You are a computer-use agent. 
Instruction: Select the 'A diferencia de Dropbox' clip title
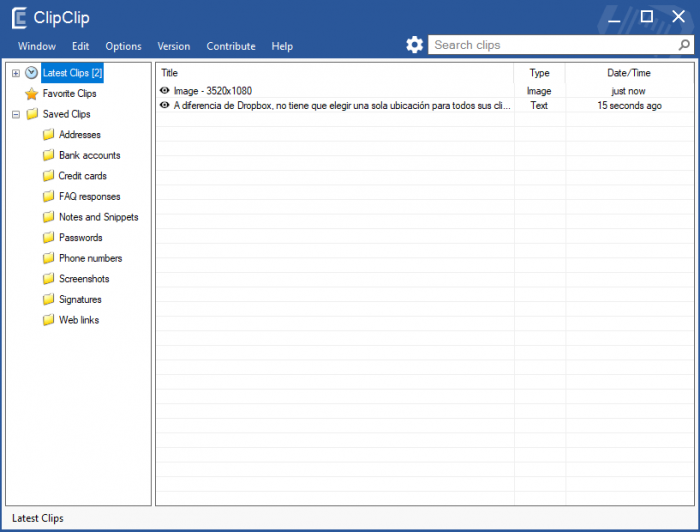[x=342, y=105]
